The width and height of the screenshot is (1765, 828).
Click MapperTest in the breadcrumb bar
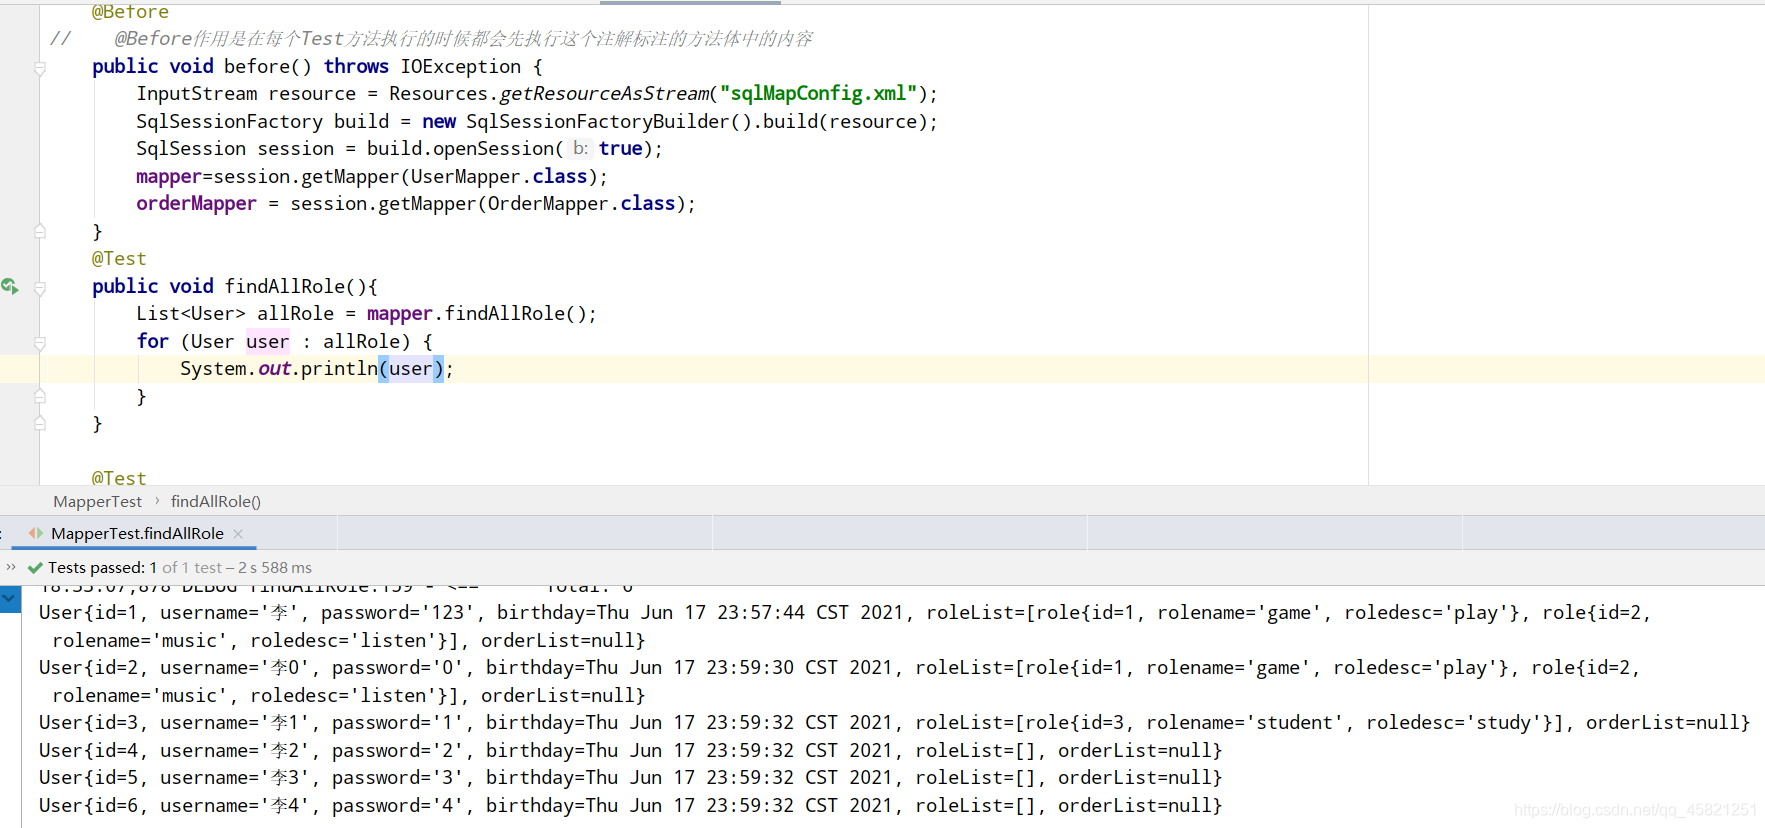[98, 502]
